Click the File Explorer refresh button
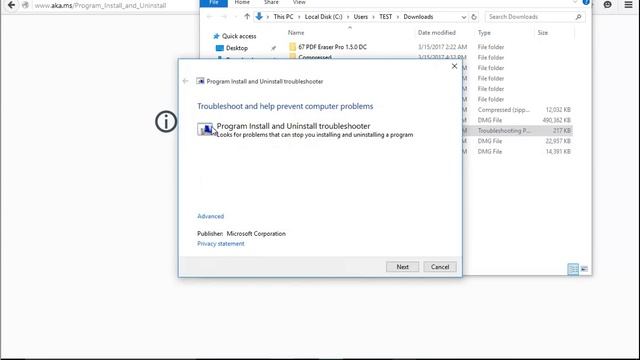 coord(474,17)
